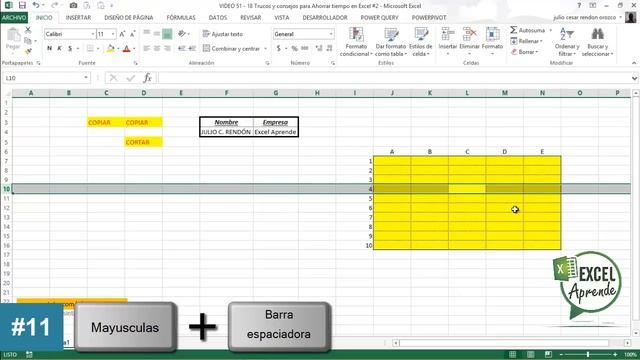Open the Name Box dropdown

[86, 78]
